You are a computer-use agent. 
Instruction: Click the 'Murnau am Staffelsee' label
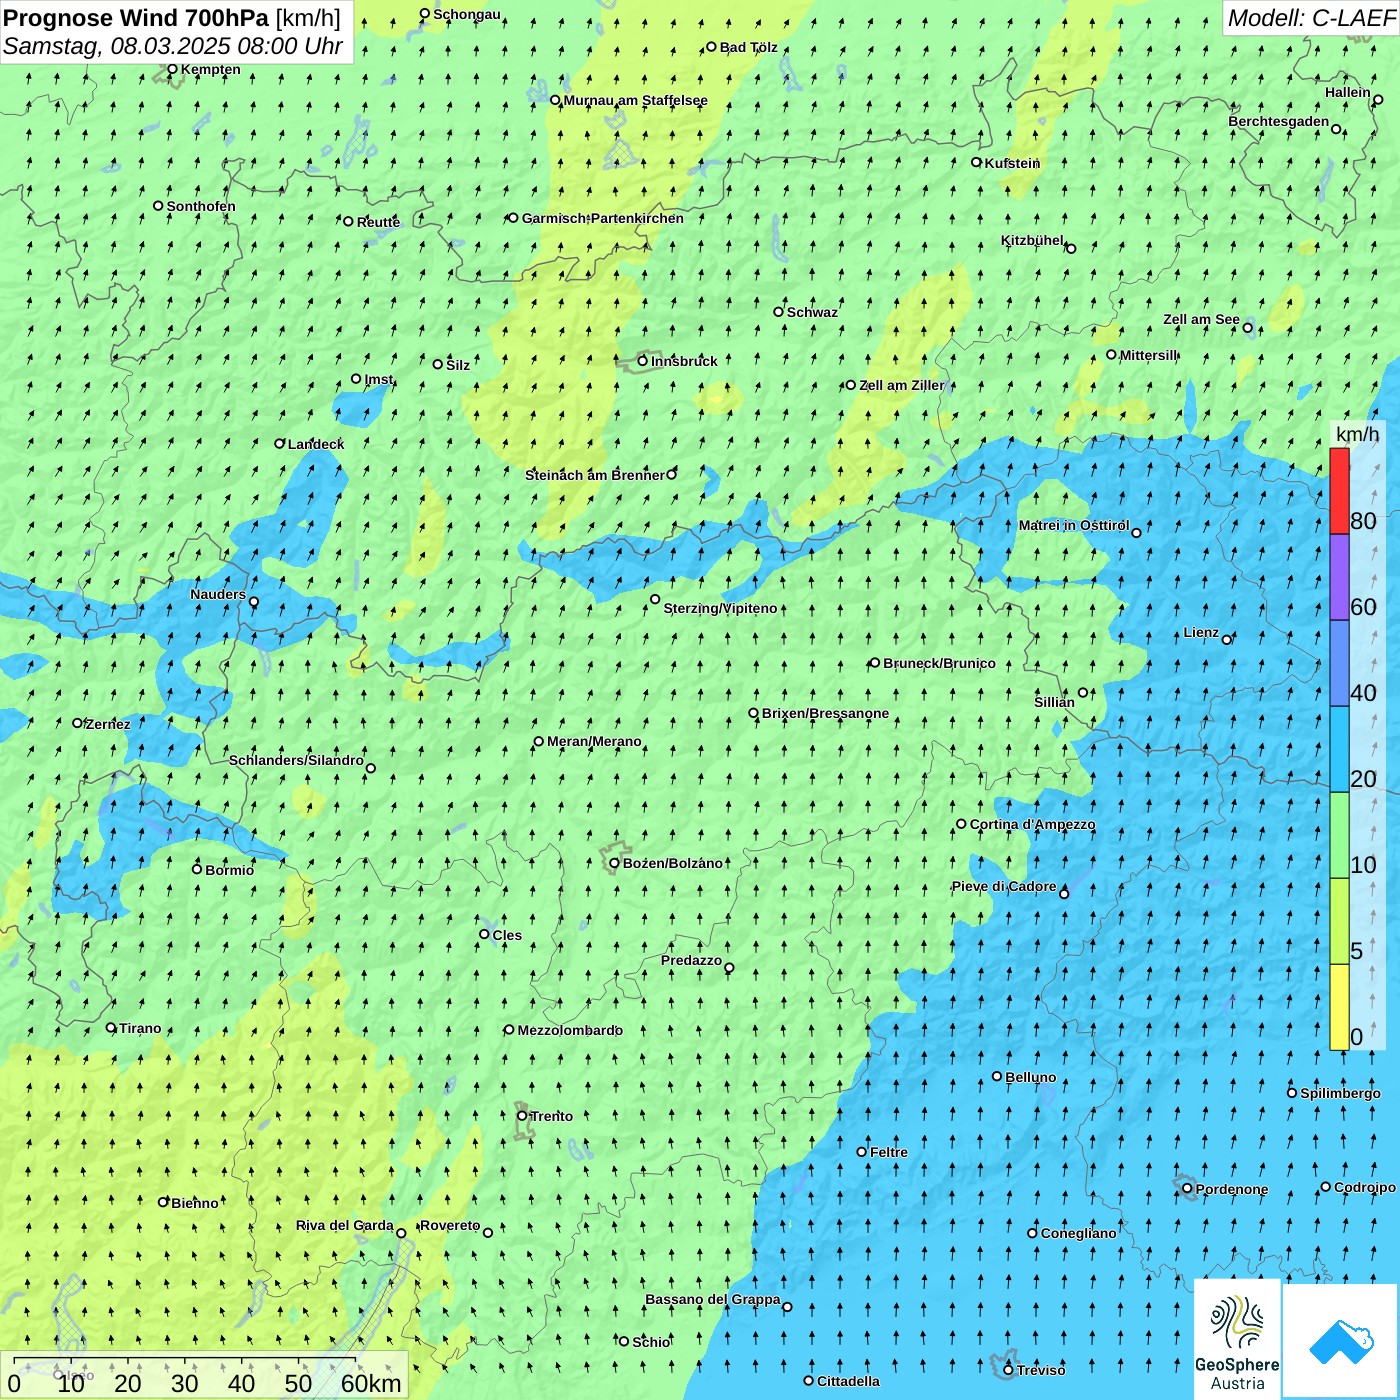pos(635,100)
